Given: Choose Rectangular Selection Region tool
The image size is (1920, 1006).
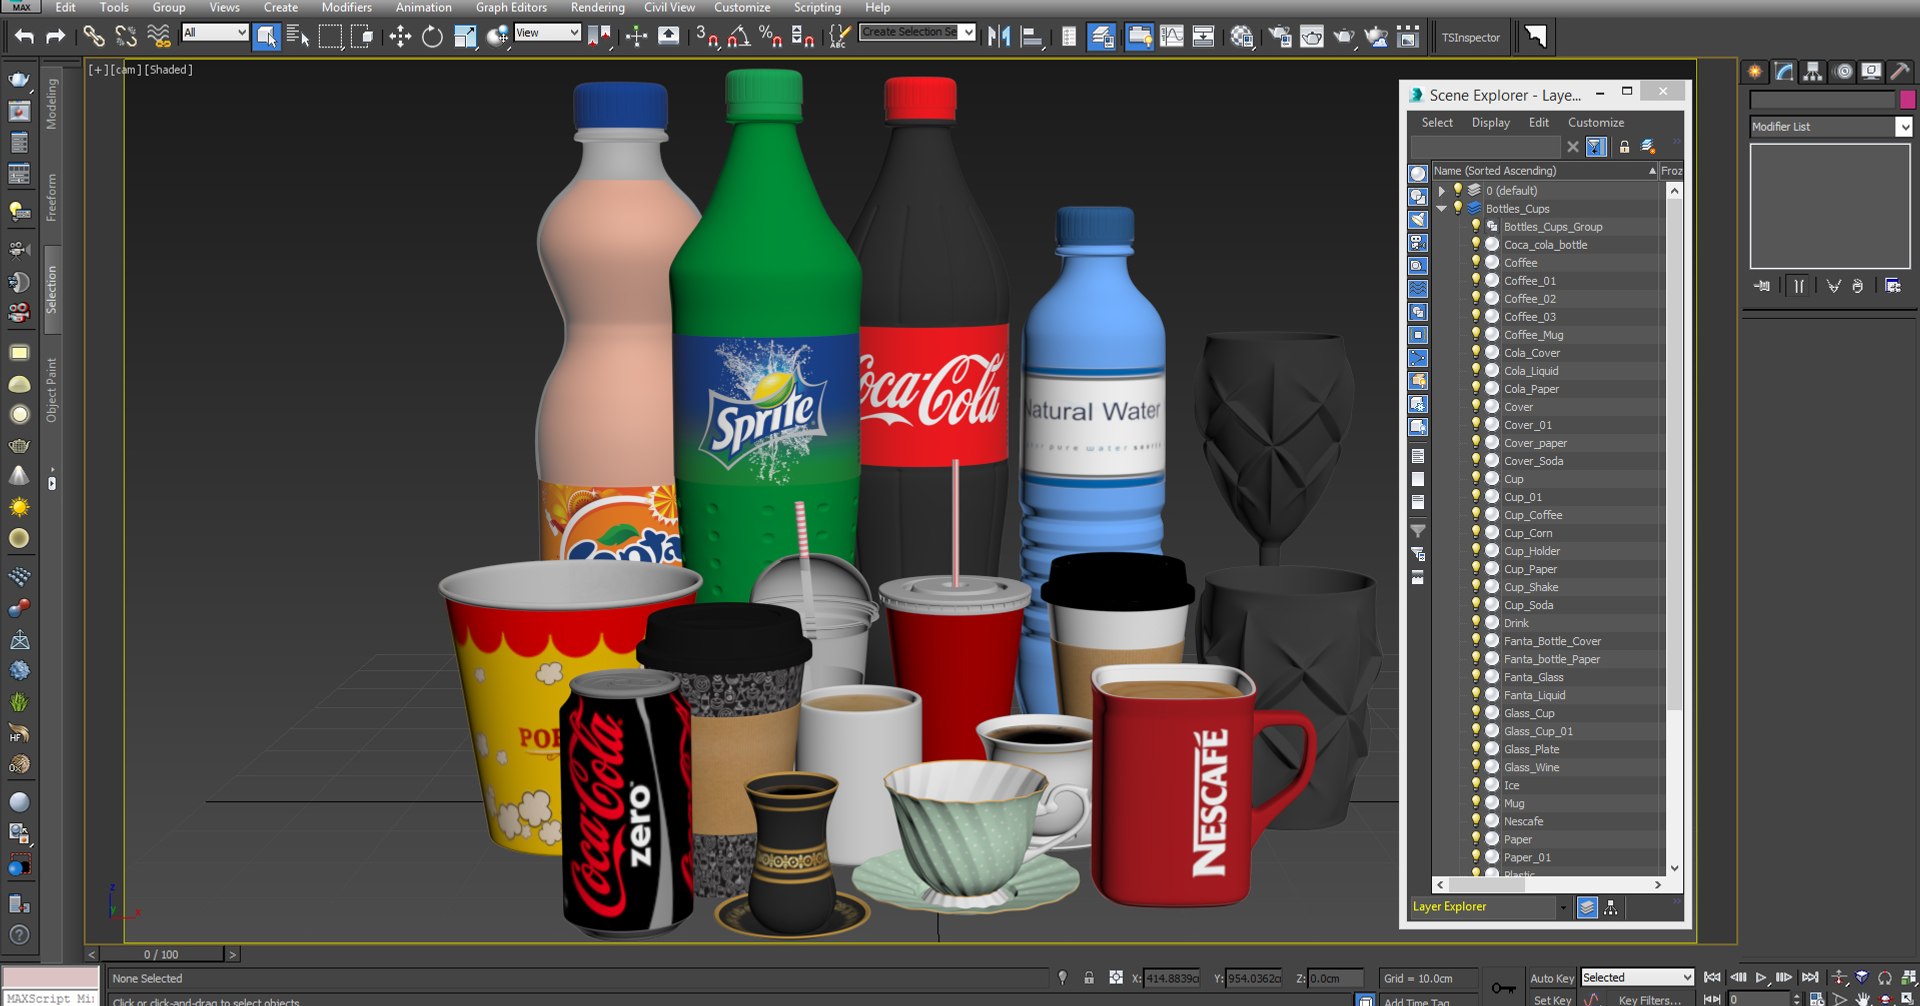Looking at the screenshot, I should [x=330, y=37].
